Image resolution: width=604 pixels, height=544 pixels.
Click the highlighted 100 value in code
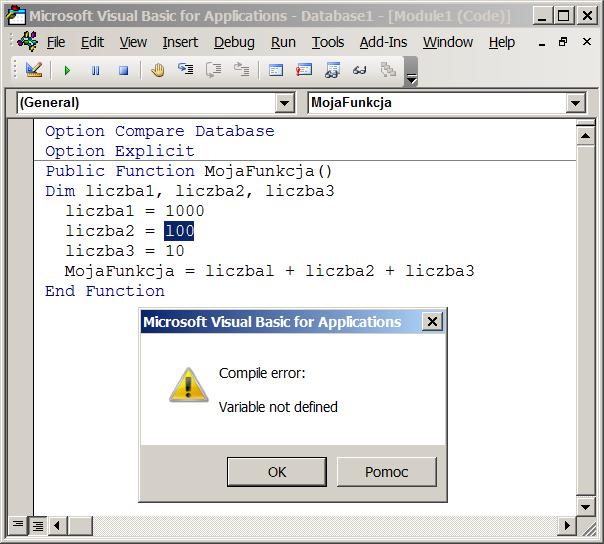point(179,231)
